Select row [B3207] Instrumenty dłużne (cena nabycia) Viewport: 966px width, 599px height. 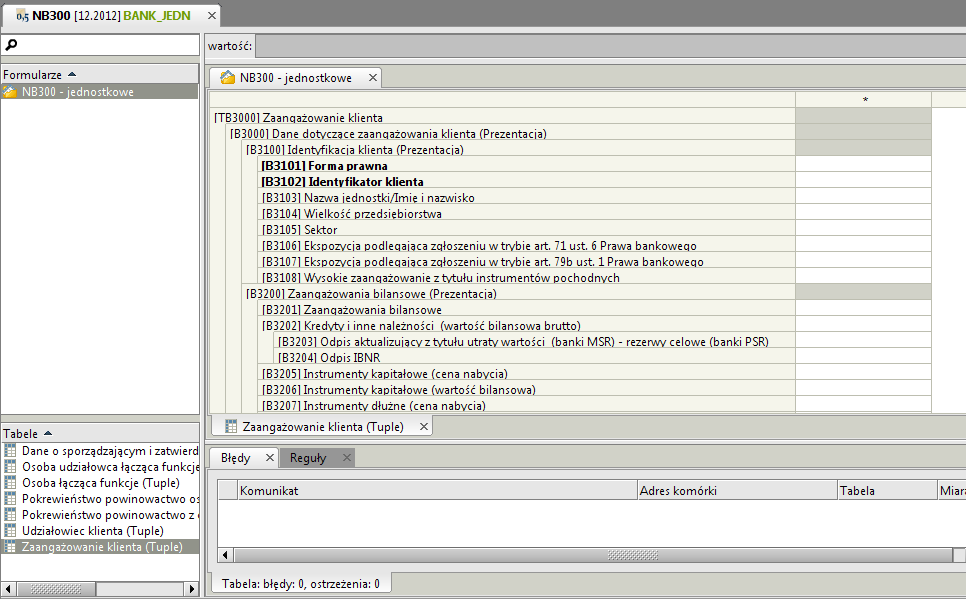pyautogui.click(x=527, y=405)
